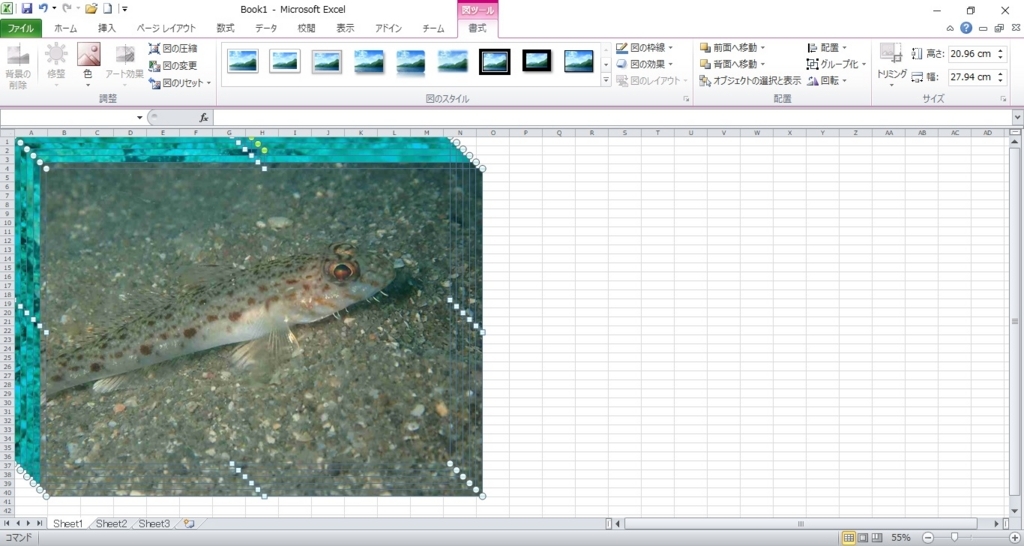Viewport: 1024px width, 546px height.
Task: Go to the last sheet navigation arrow
Action: (x=40, y=524)
